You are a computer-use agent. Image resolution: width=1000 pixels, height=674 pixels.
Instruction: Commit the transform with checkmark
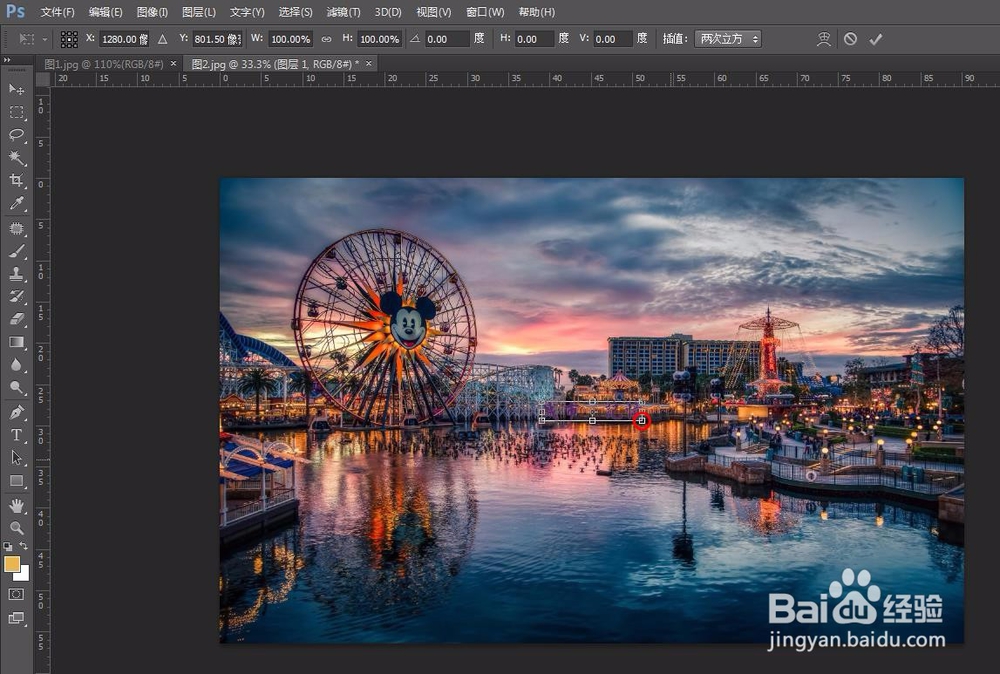pyautogui.click(x=876, y=40)
